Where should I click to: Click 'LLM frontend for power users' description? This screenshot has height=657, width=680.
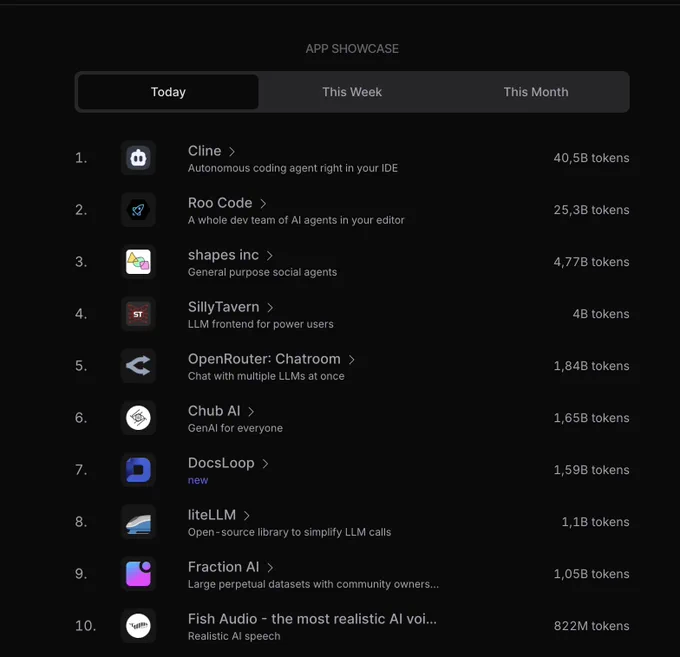tap(261, 324)
